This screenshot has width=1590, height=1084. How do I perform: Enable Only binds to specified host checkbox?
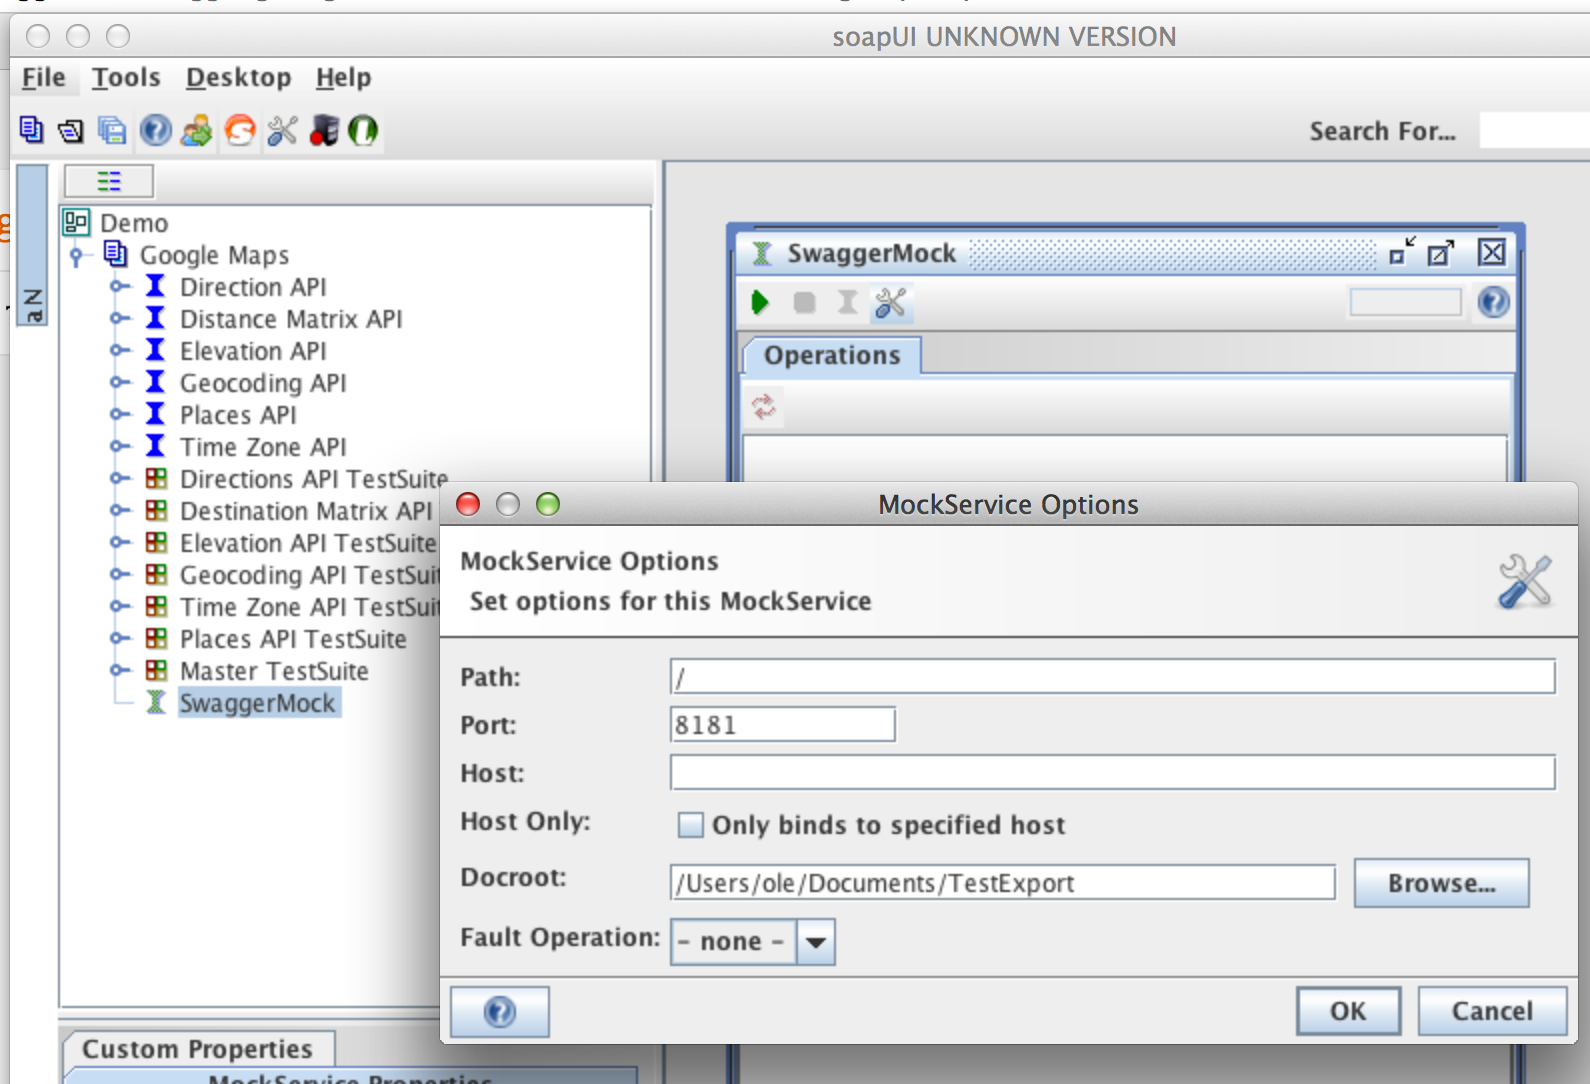pyautogui.click(x=690, y=825)
